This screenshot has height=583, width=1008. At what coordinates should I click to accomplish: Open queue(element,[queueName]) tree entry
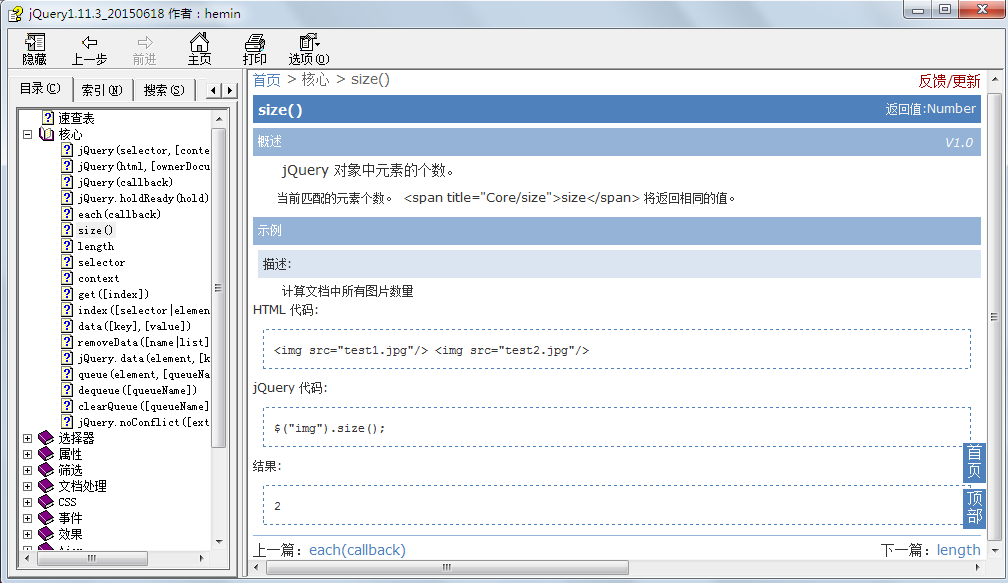click(x=143, y=373)
